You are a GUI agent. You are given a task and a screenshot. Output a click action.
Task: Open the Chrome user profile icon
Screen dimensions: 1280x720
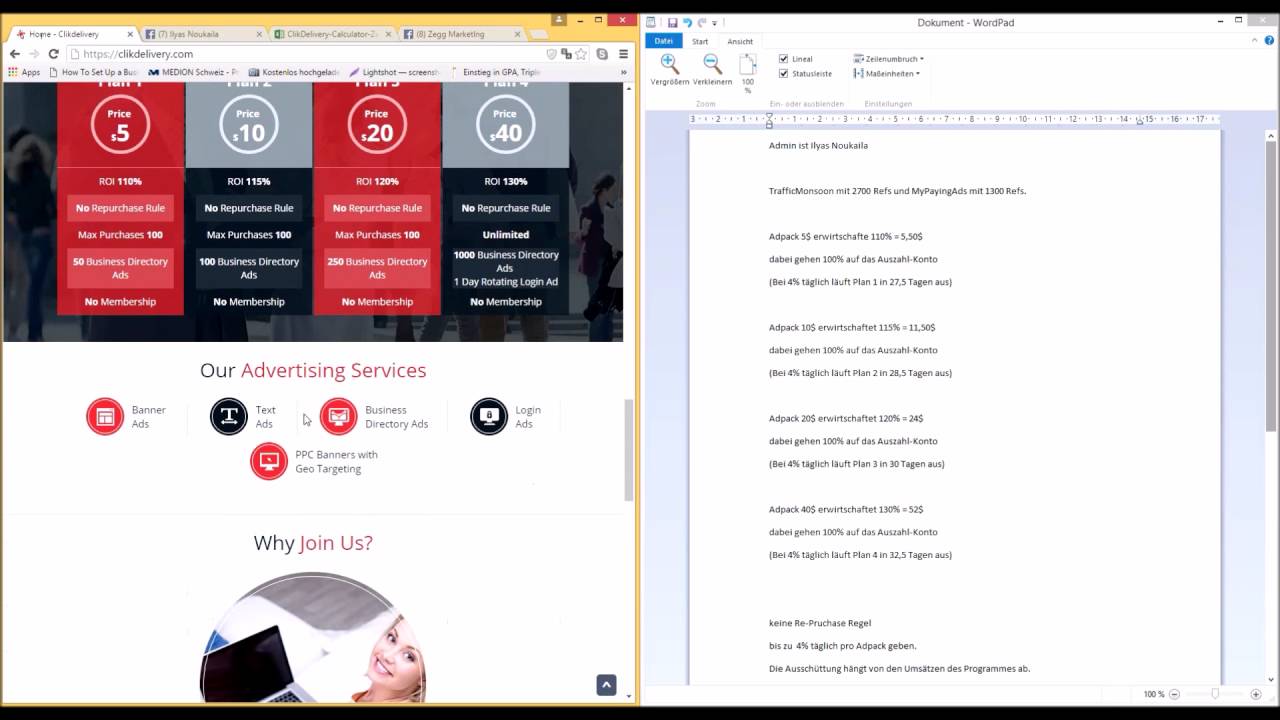pyautogui.click(x=560, y=19)
